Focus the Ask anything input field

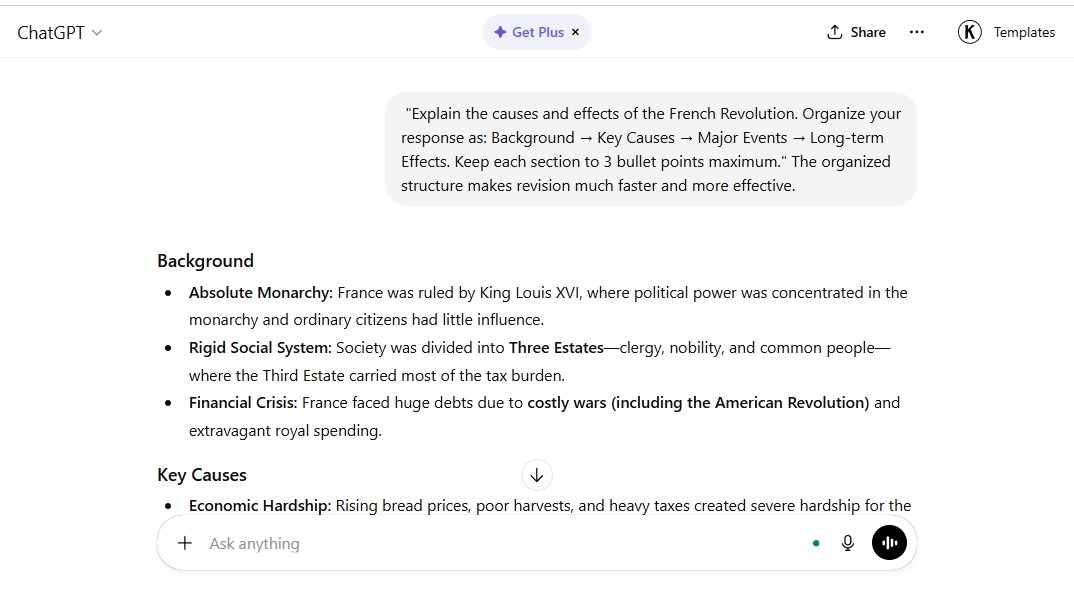pos(500,543)
